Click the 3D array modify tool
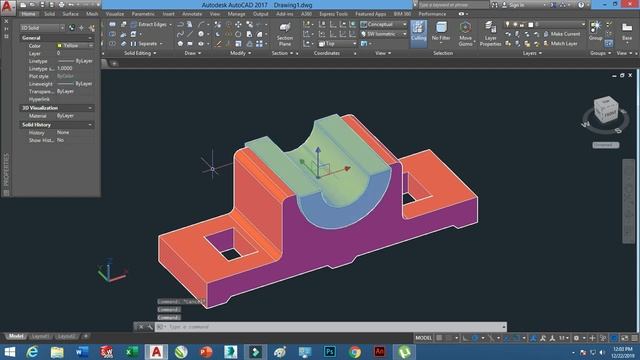The image size is (640, 360). (259, 44)
